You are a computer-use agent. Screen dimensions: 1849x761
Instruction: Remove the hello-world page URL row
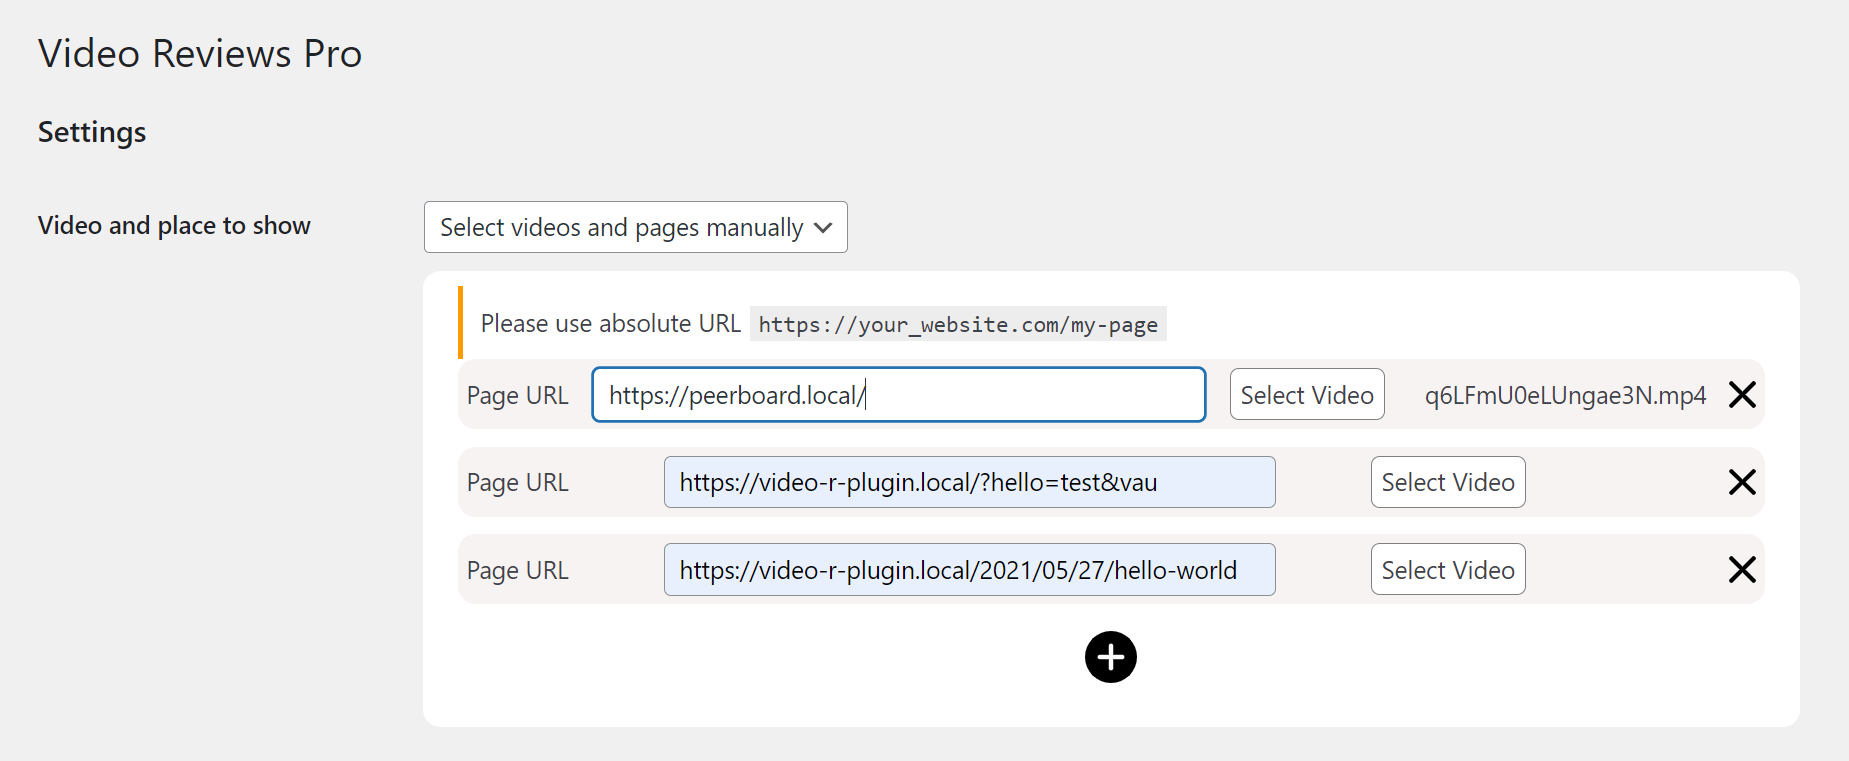coord(1742,570)
